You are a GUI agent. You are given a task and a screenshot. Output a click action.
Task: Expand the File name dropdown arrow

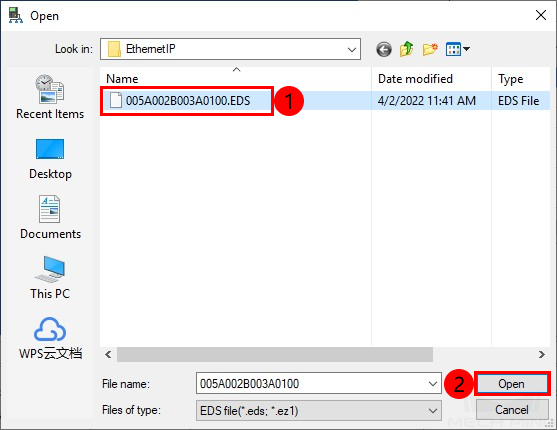[x=432, y=383]
